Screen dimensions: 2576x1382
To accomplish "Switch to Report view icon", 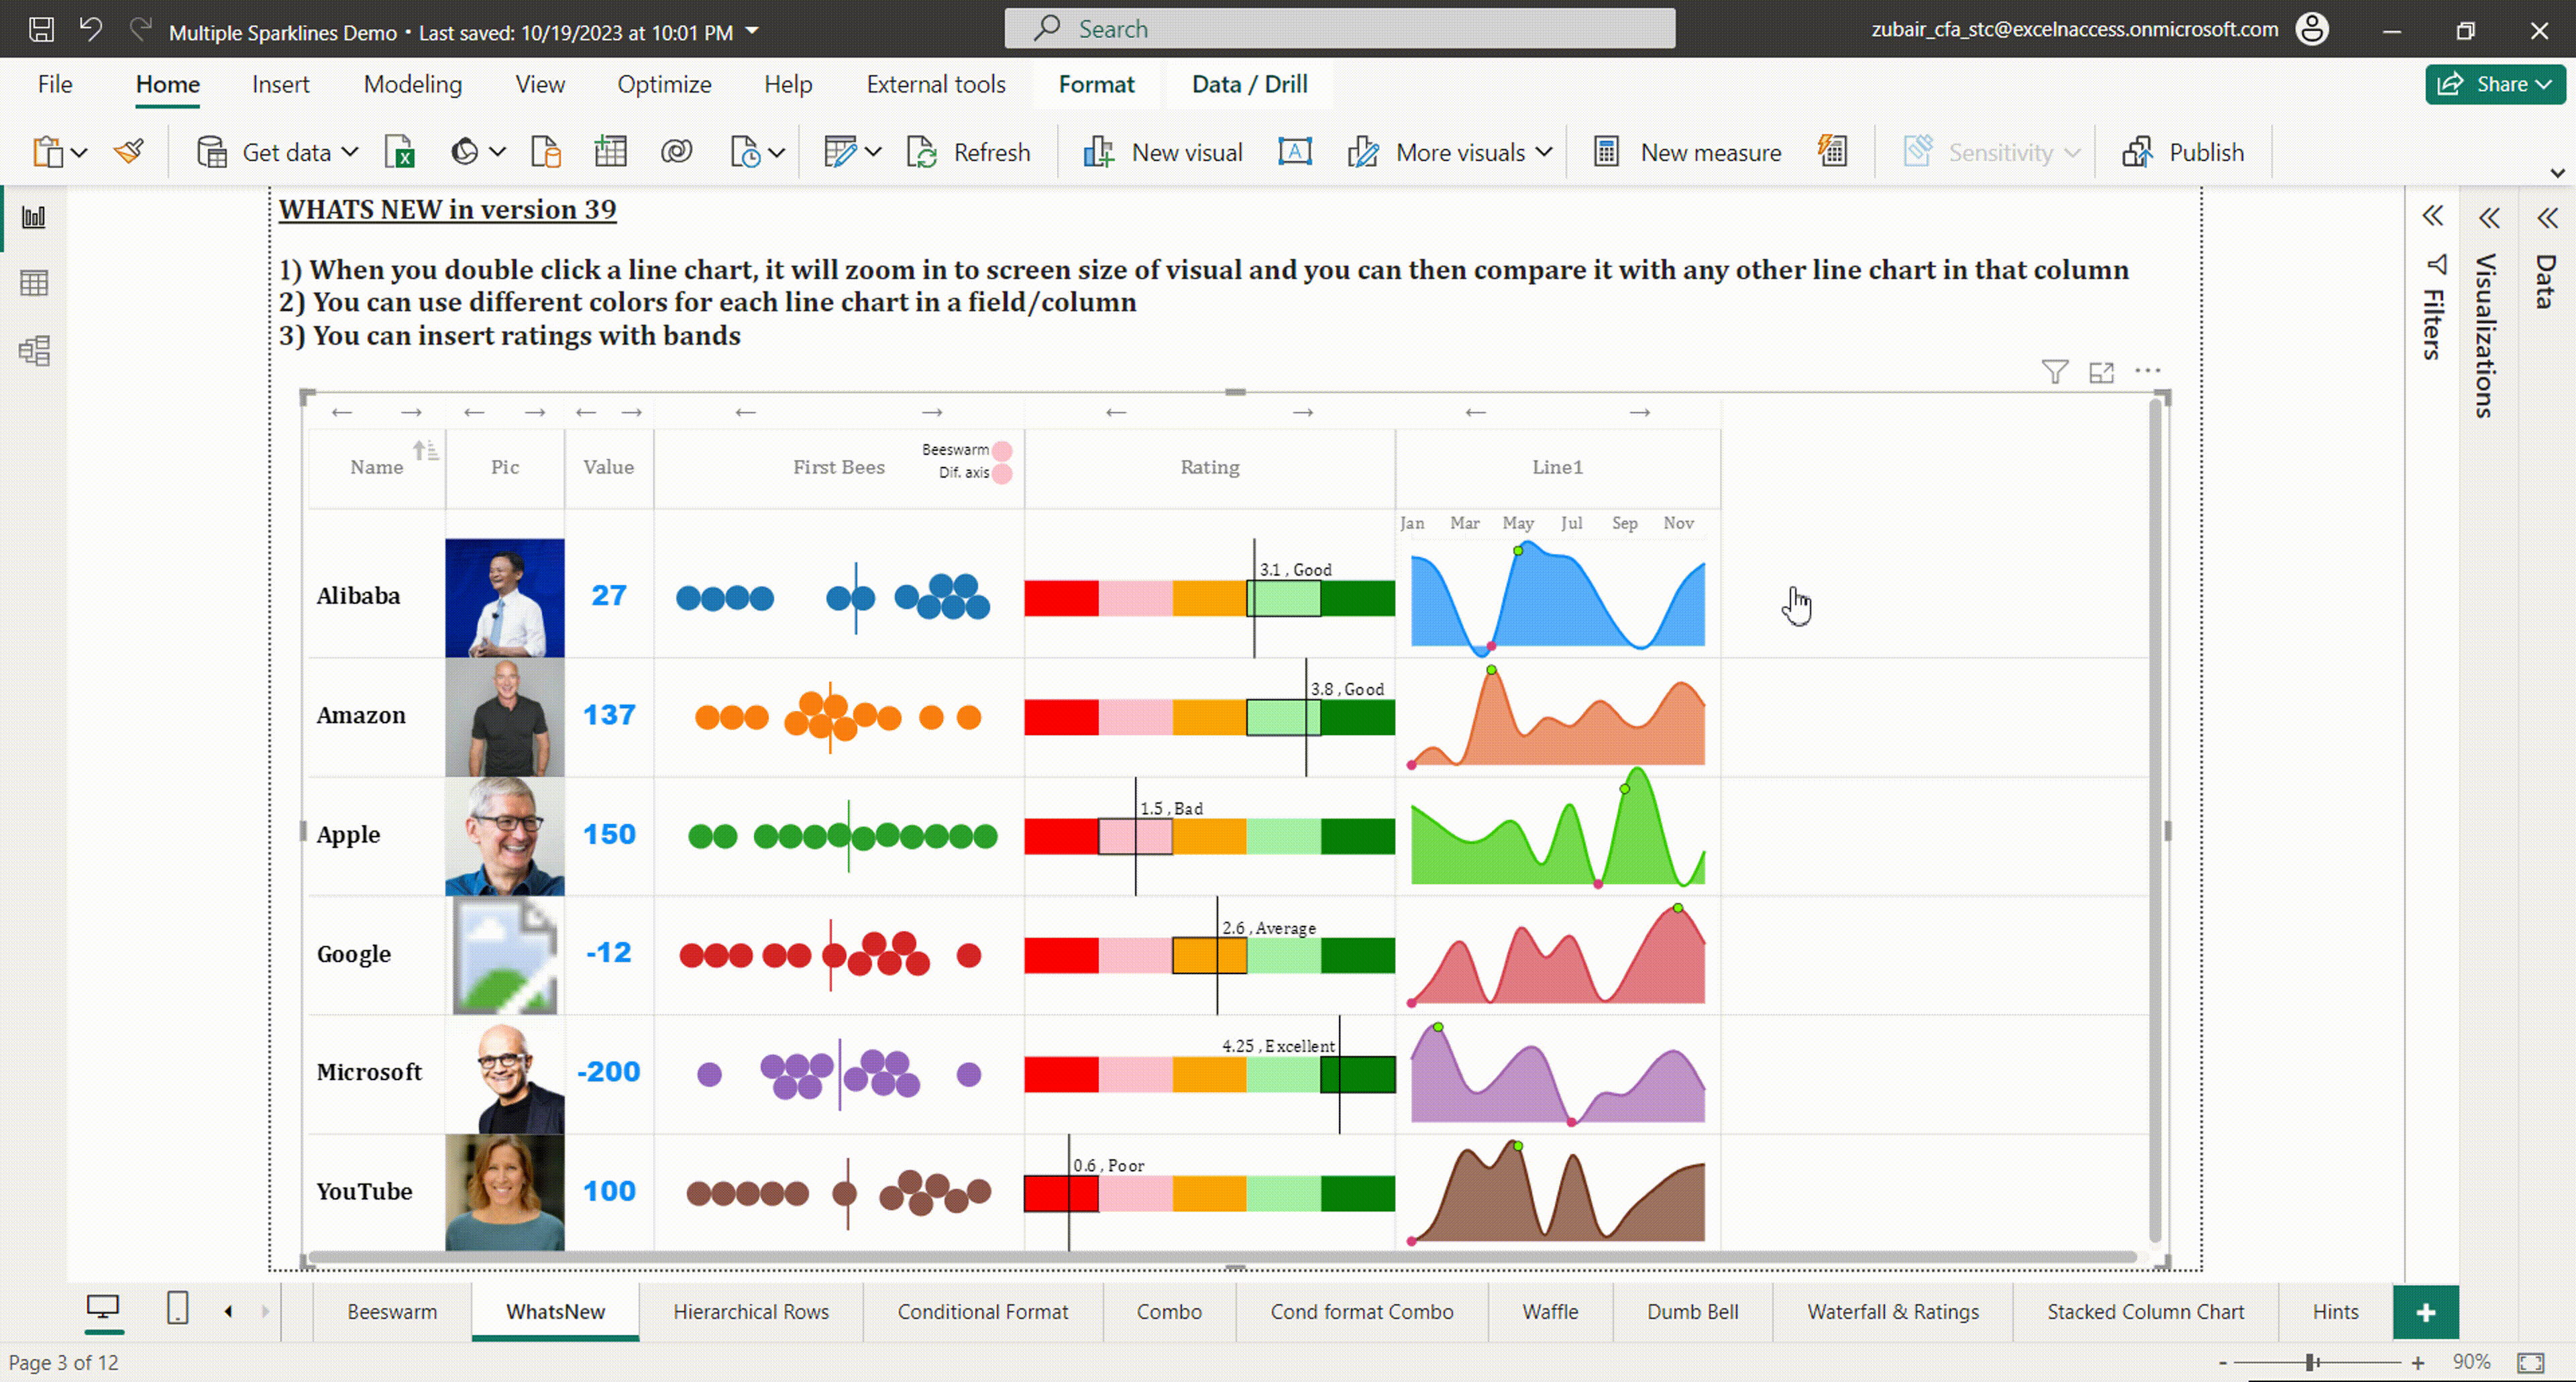I will (34, 217).
